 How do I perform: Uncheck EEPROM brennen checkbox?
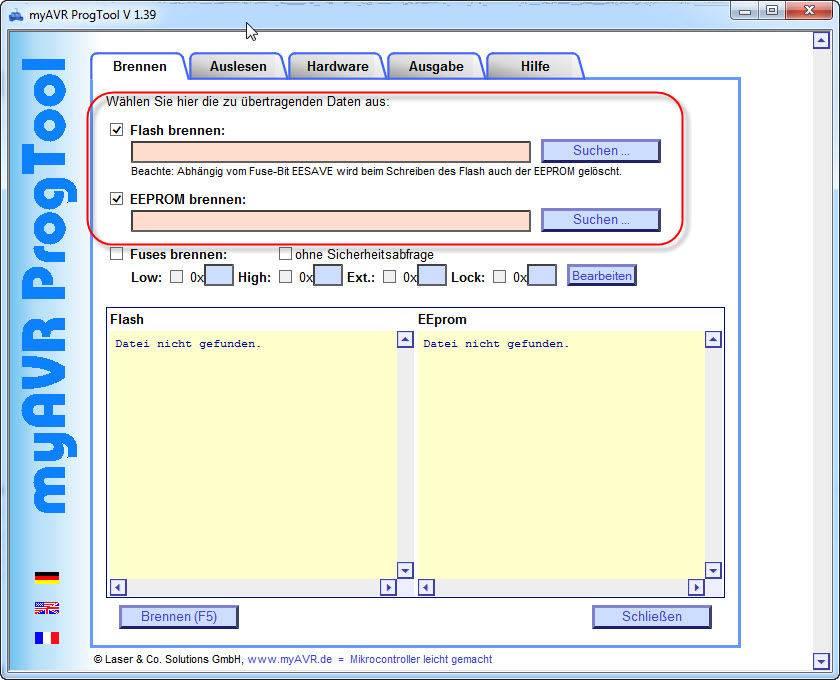click(x=116, y=199)
